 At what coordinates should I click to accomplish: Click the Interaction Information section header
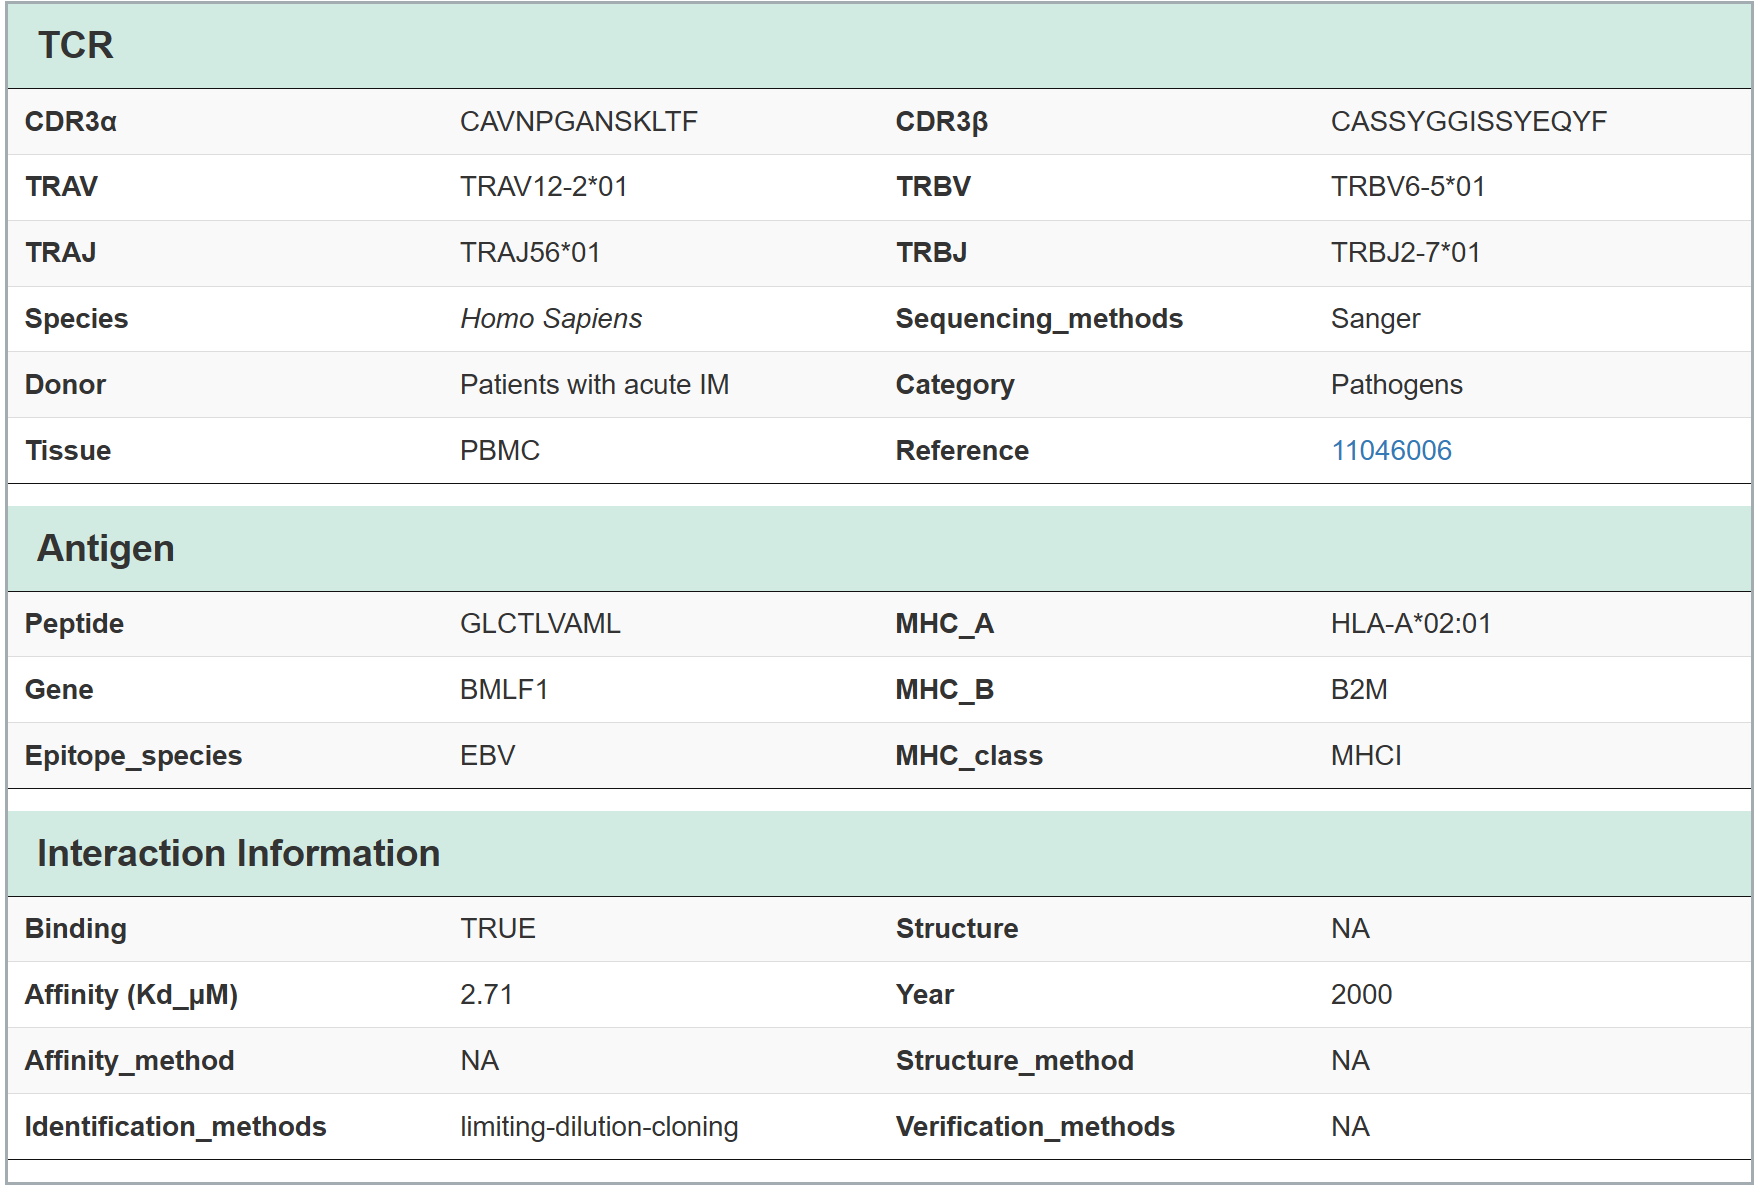pyautogui.click(x=238, y=854)
